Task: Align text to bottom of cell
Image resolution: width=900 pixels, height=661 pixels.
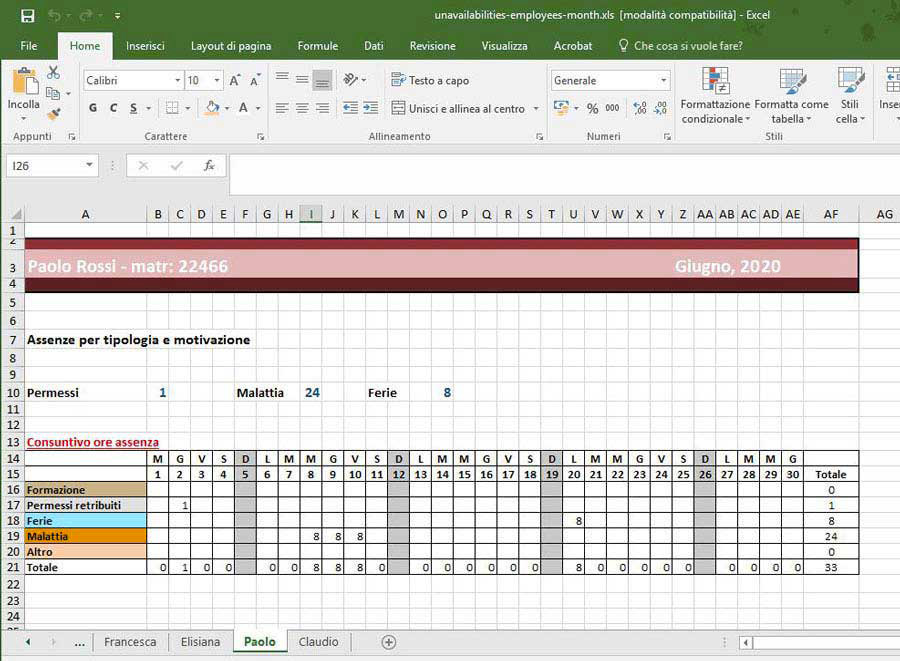Action: coord(322,80)
